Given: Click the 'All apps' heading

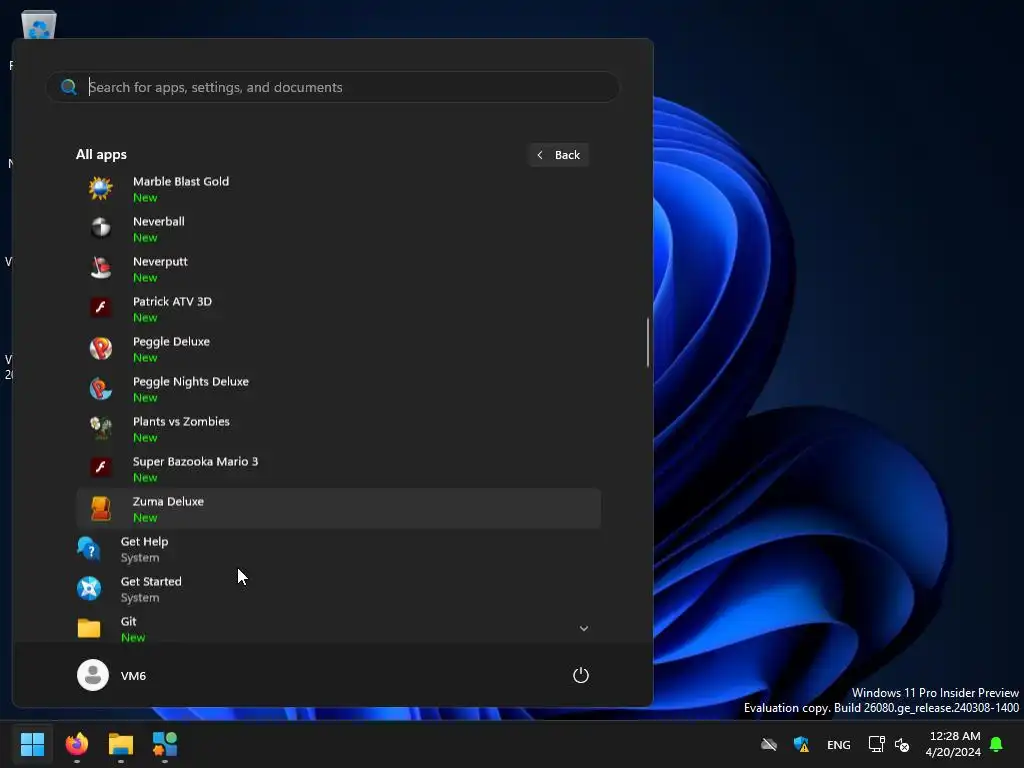Looking at the screenshot, I should click(x=101, y=155).
